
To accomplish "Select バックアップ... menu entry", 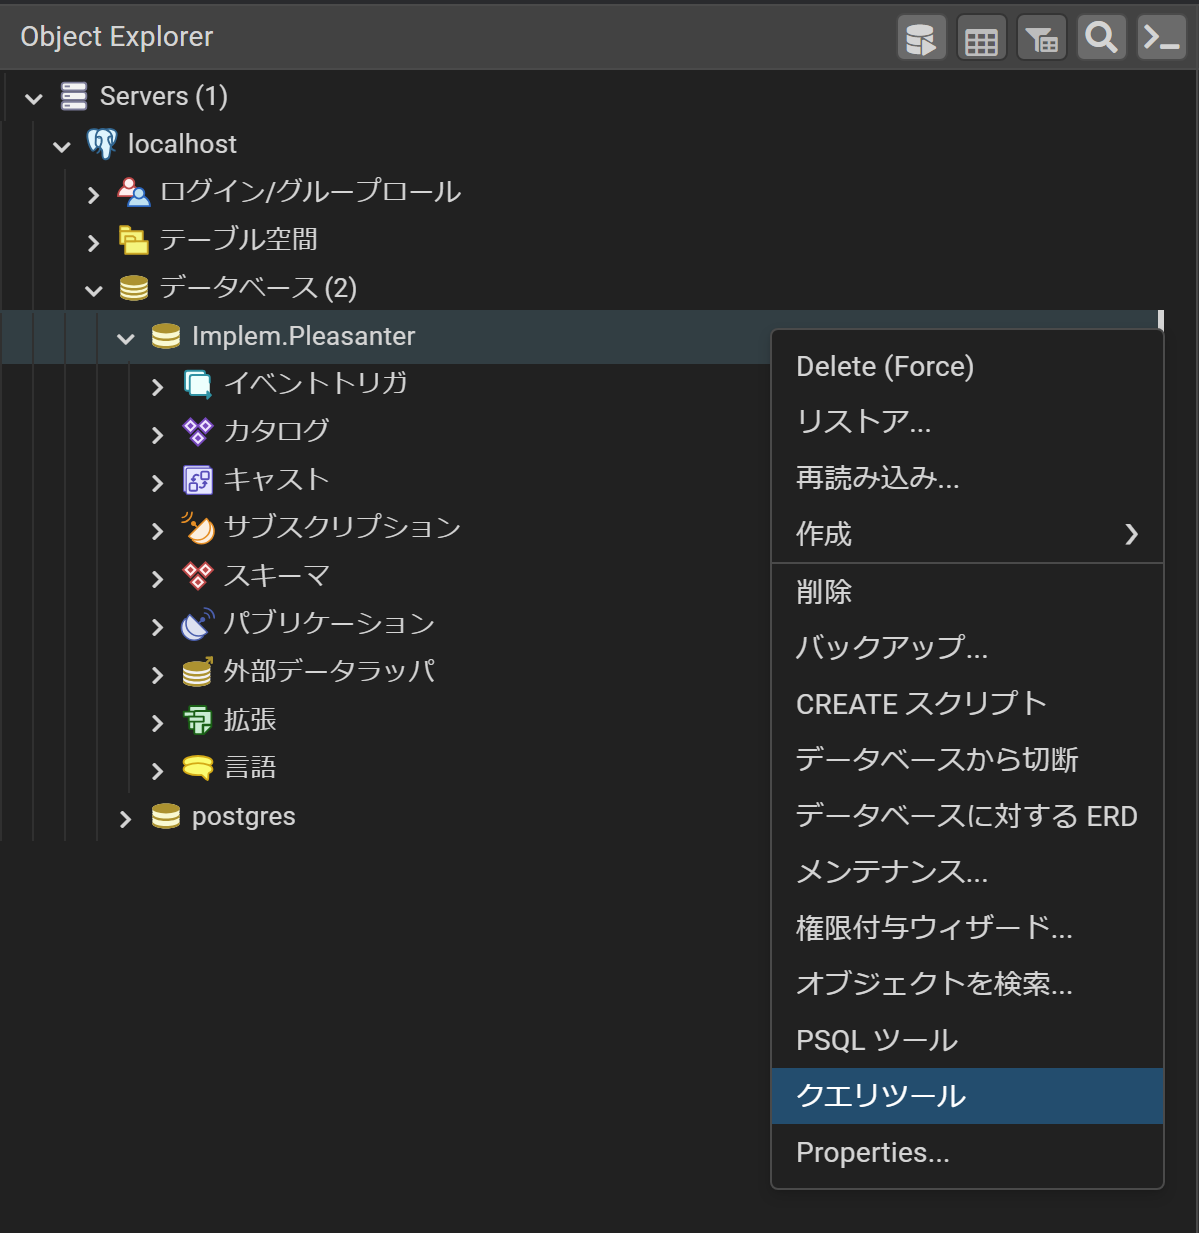I will click(967, 648).
